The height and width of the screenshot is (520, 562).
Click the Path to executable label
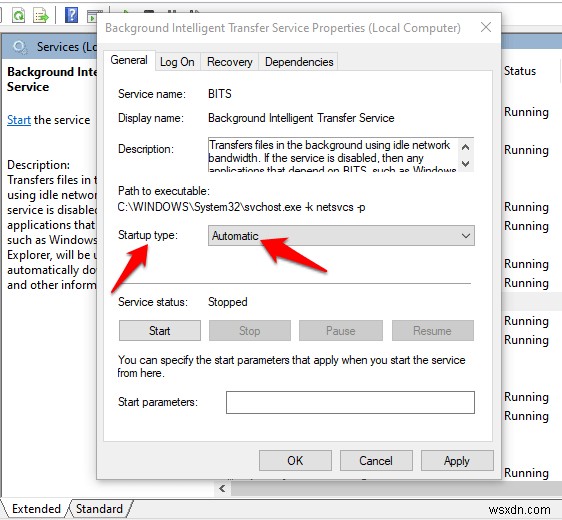[x=164, y=191]
